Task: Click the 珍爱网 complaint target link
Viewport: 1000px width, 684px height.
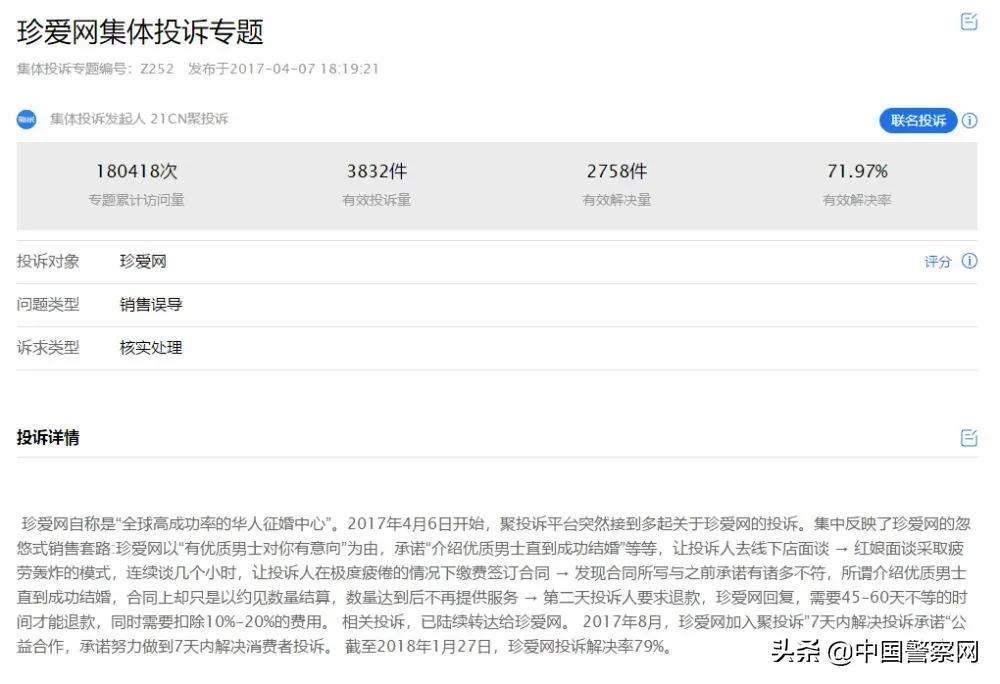Action: tap(144, 261)
